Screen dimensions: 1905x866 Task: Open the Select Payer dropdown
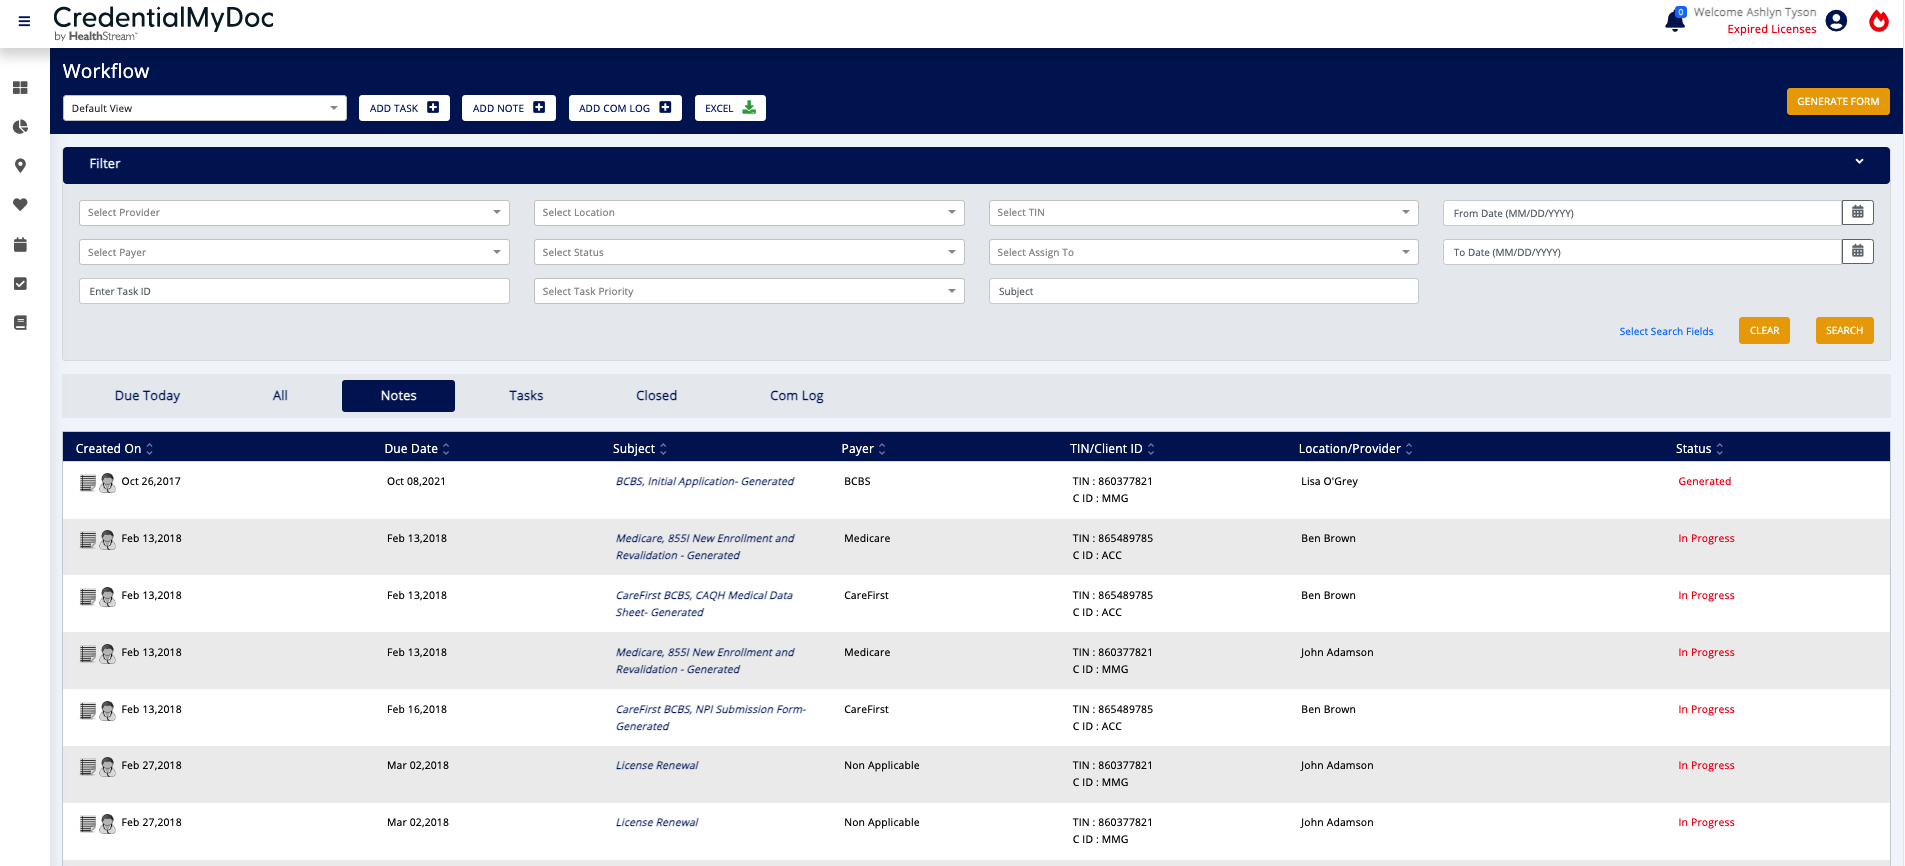point(294,252)
